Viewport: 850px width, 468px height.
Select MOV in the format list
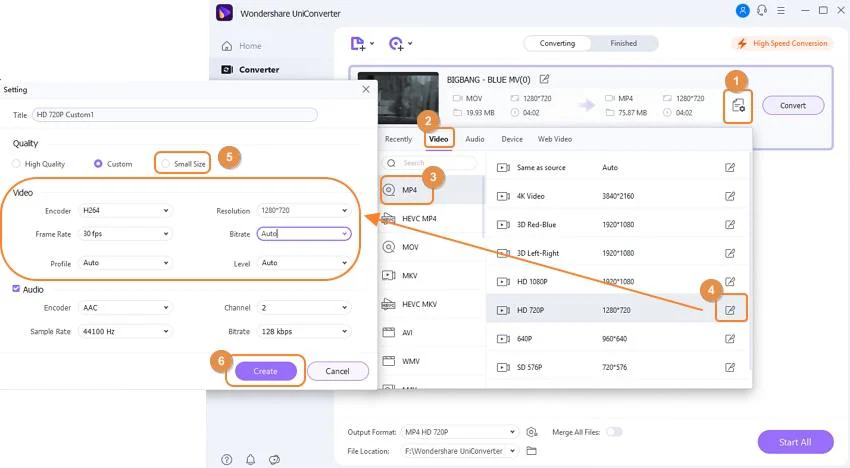tap(431, 247)
